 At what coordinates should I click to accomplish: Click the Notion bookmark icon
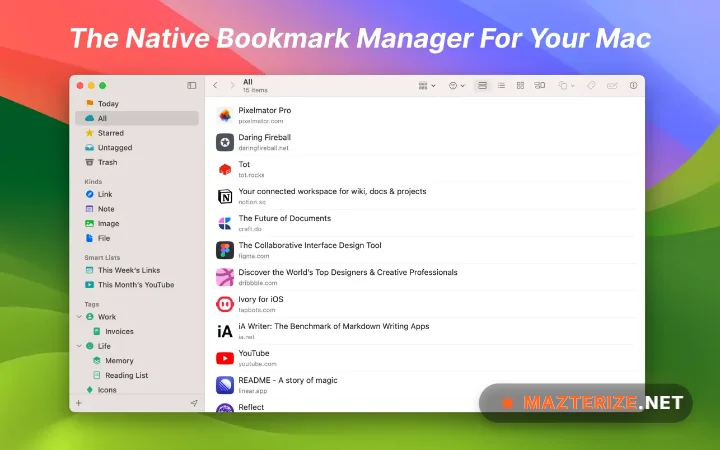(225, 197)
